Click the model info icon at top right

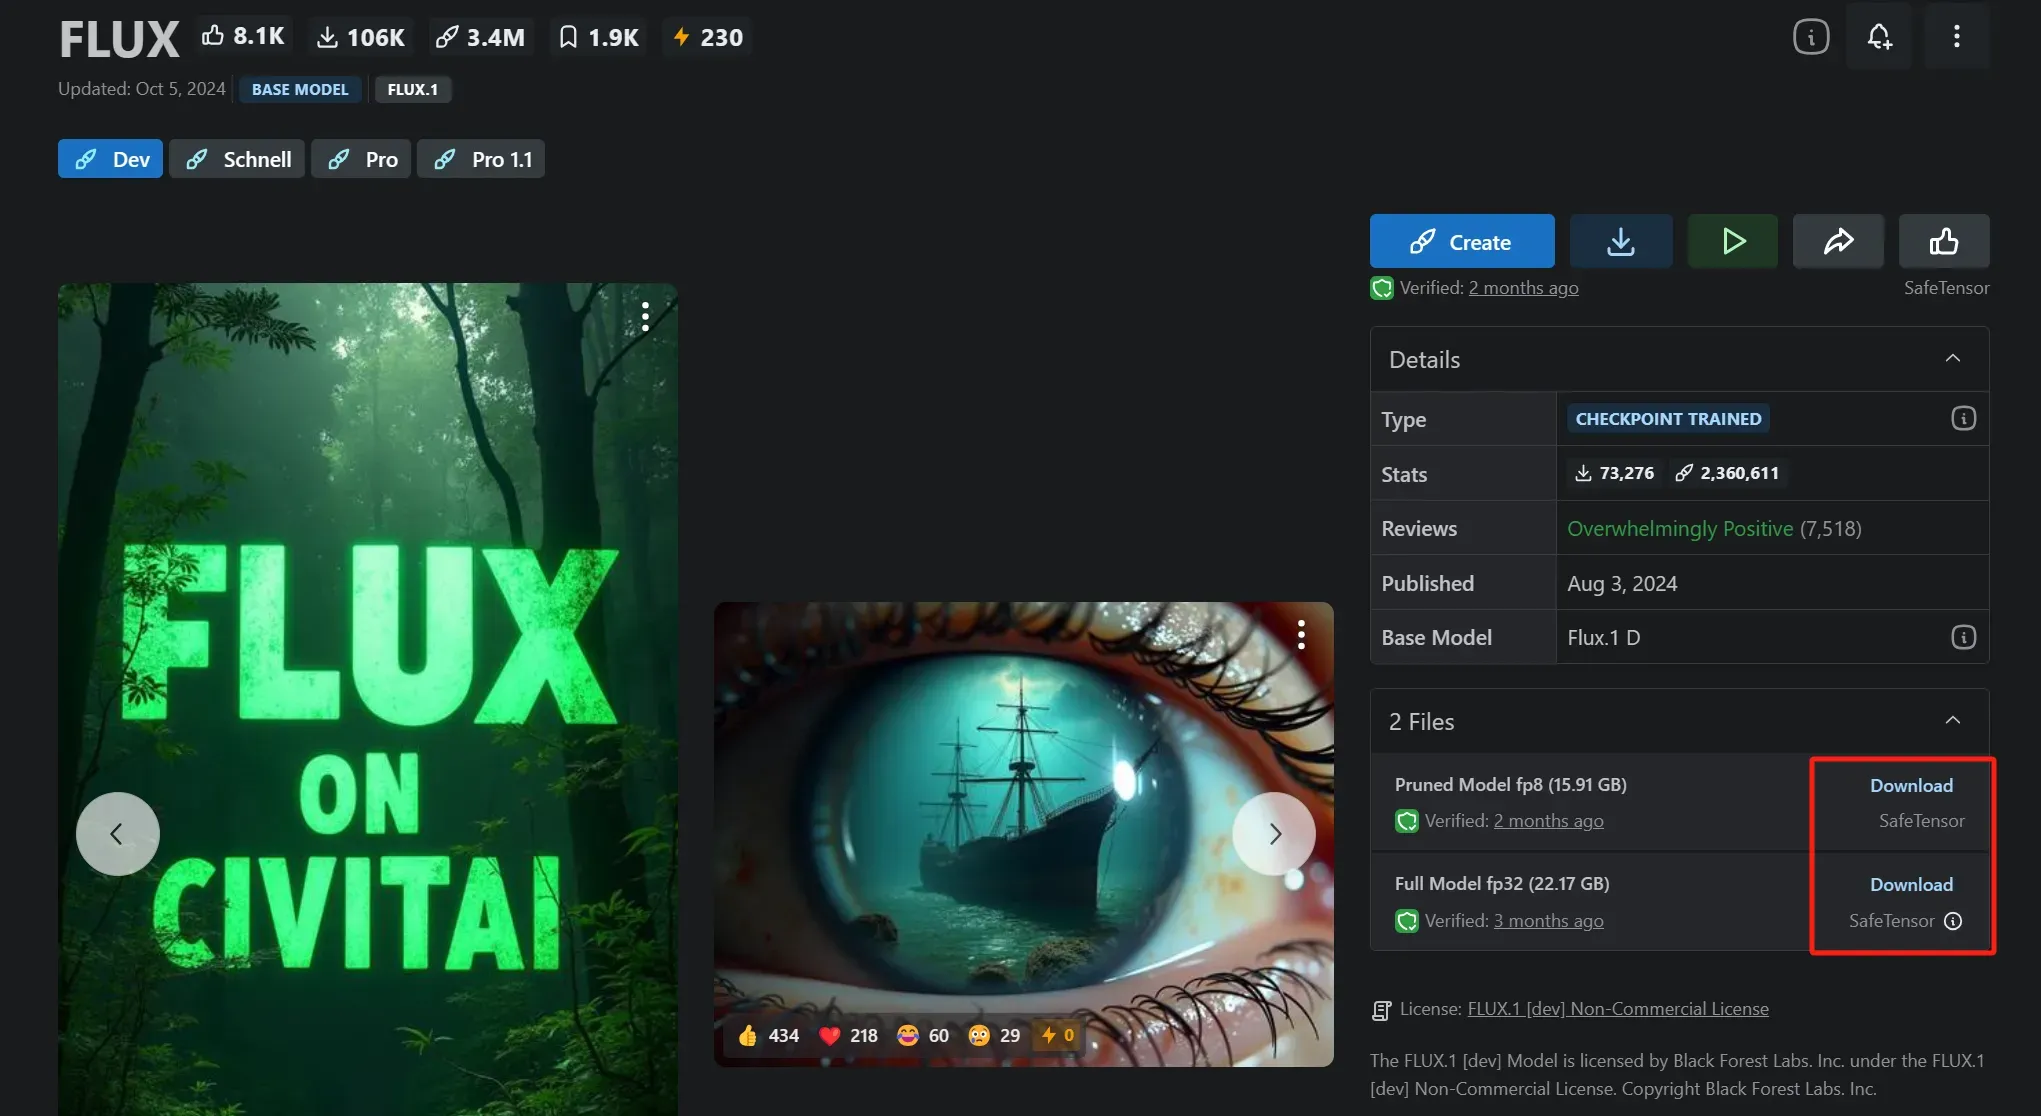(1811, 37)
